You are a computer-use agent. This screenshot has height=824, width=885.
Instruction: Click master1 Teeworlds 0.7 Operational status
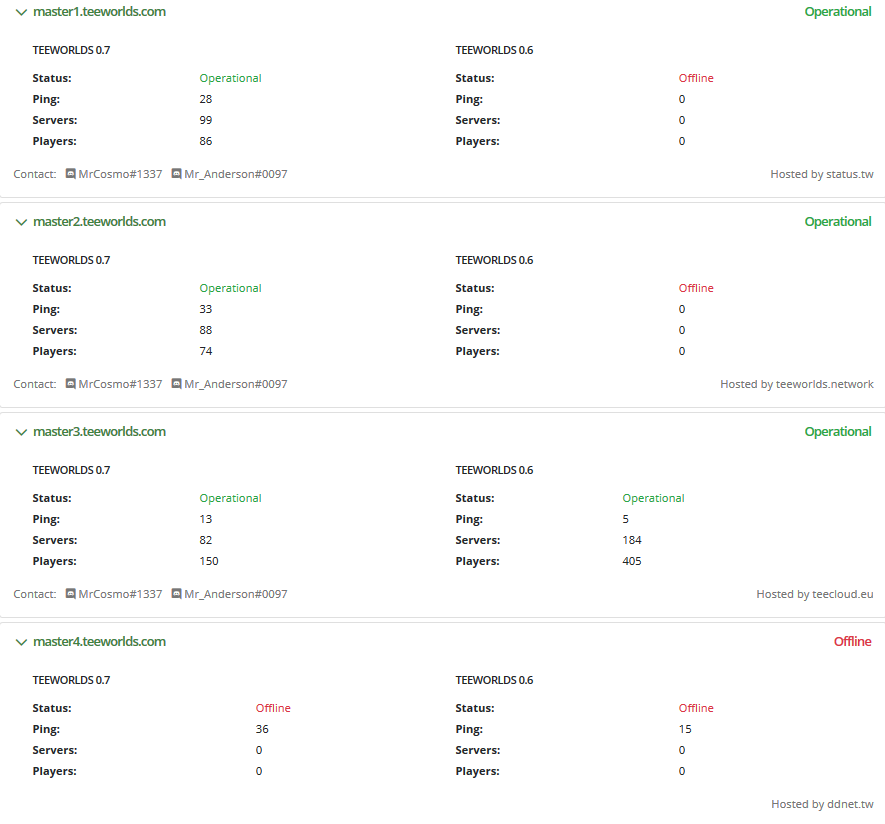(230, 78)
